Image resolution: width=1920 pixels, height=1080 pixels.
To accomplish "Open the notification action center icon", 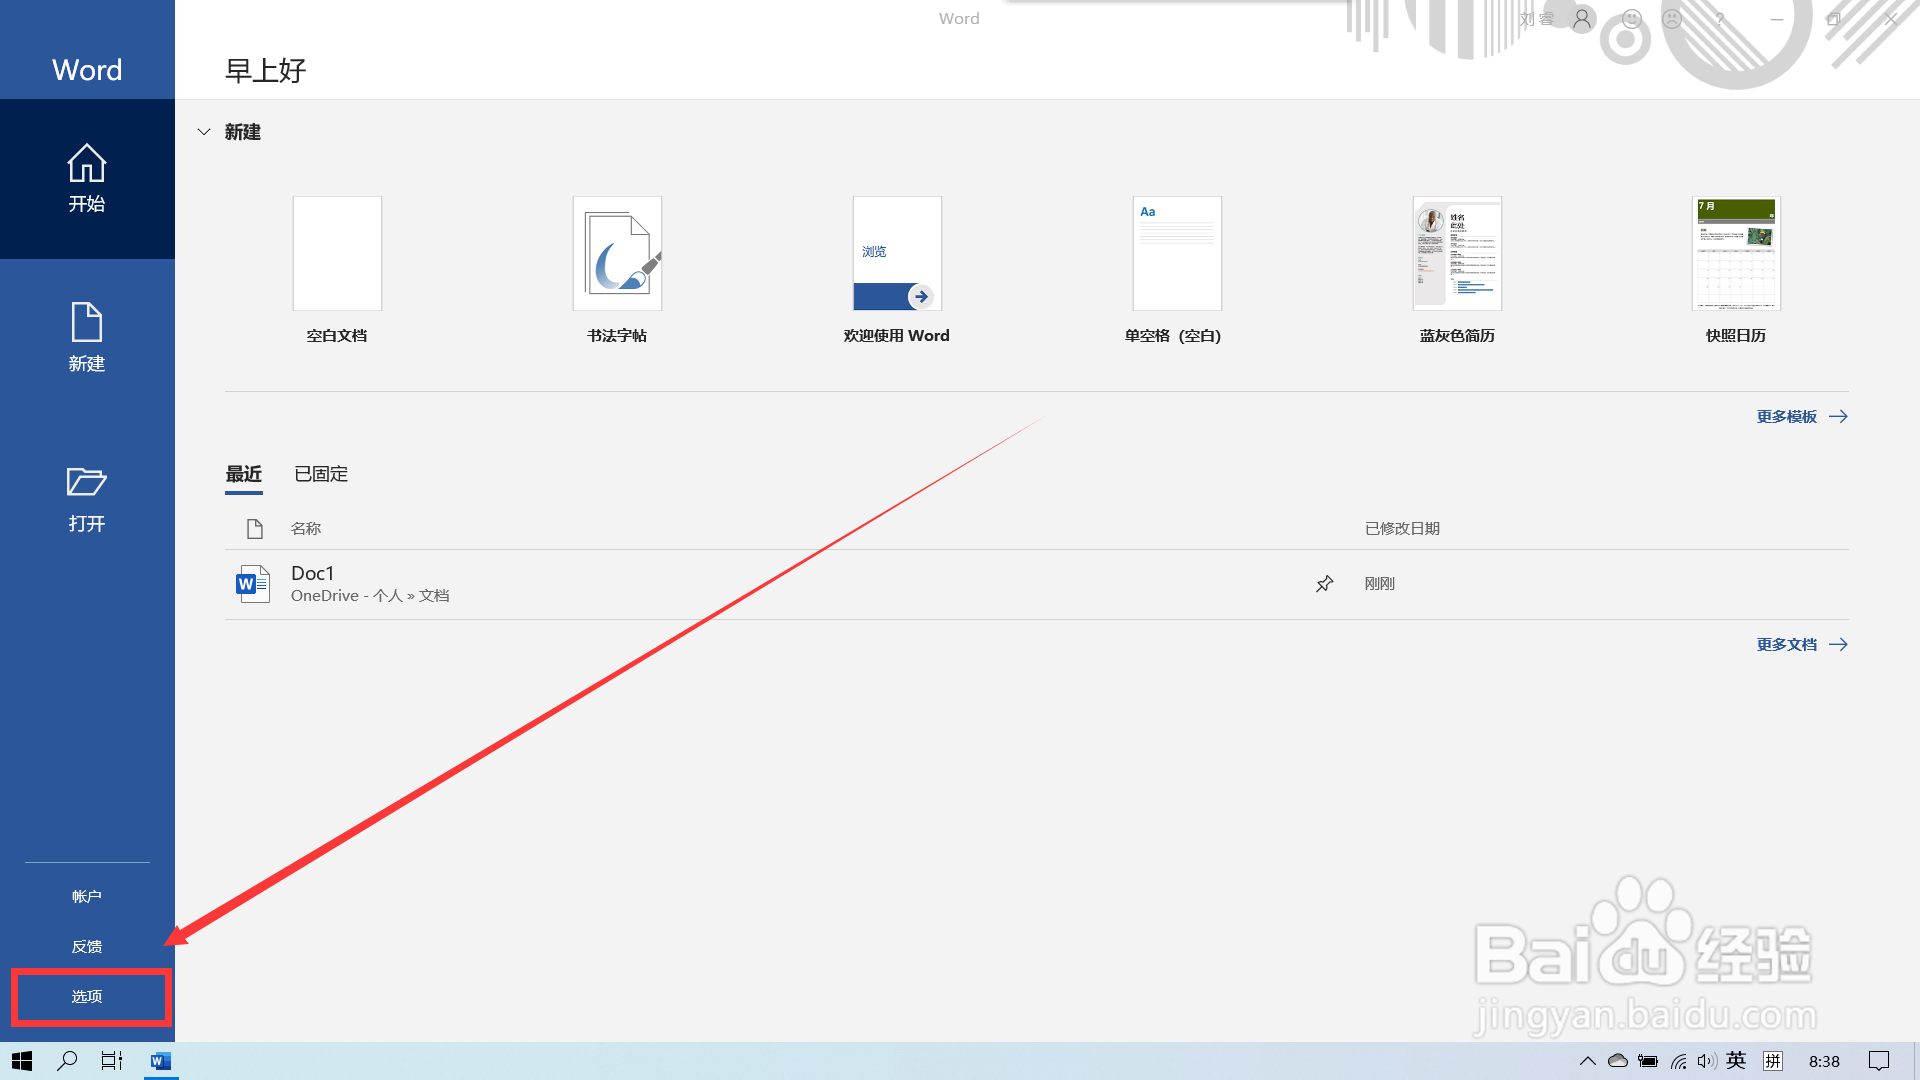I will pos(1879,1061).
